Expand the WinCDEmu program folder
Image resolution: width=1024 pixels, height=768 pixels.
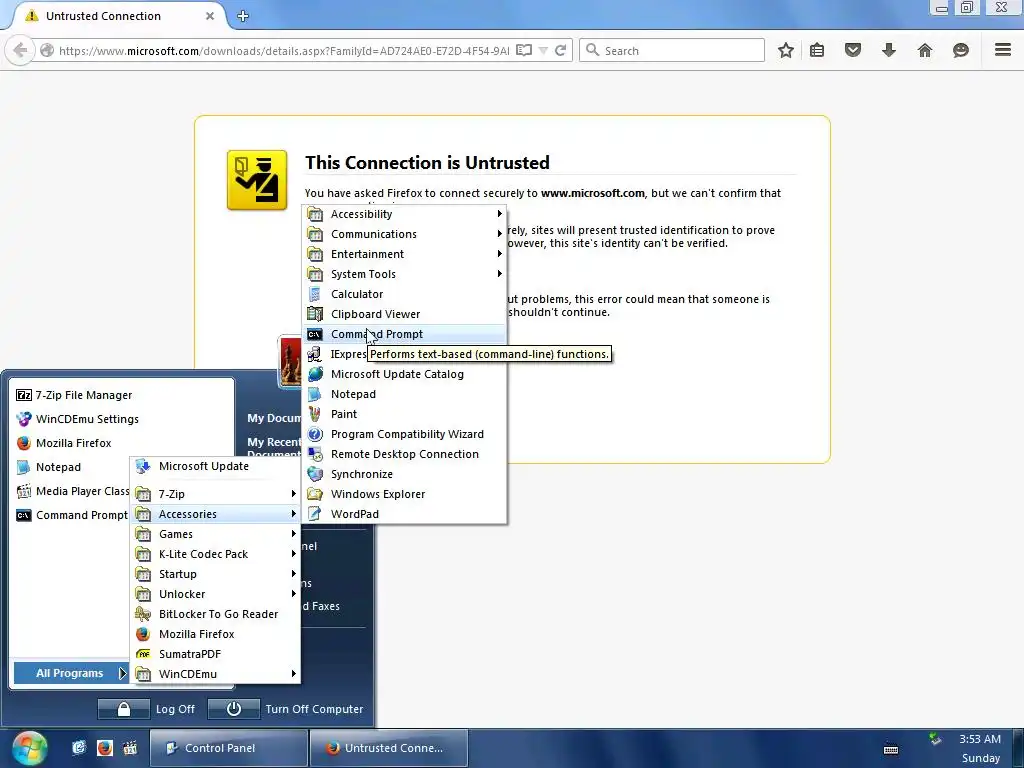pyautogui.click(x=216, y=674)
